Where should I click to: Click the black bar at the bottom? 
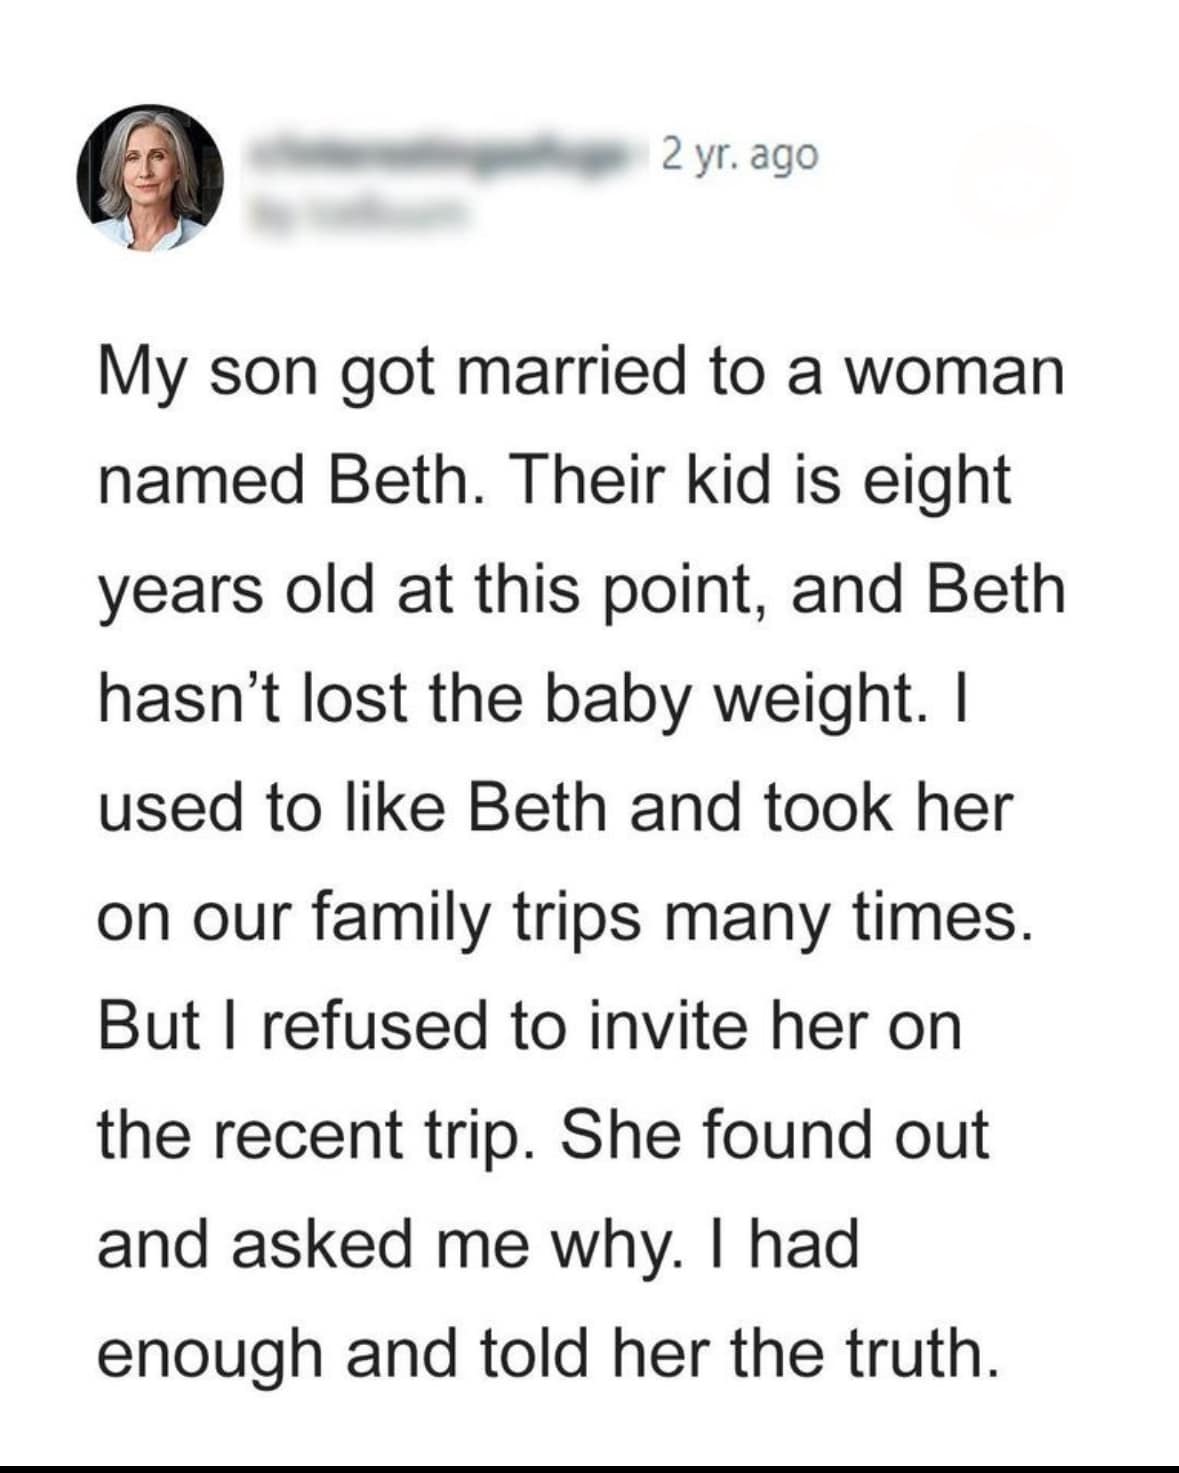click(x=589, y=1467)
